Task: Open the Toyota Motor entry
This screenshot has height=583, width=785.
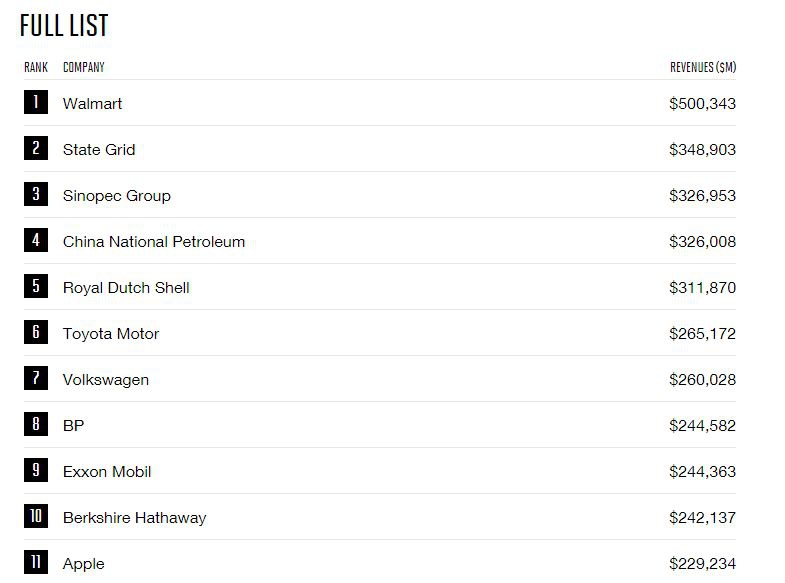Action: tap(111, 334)
